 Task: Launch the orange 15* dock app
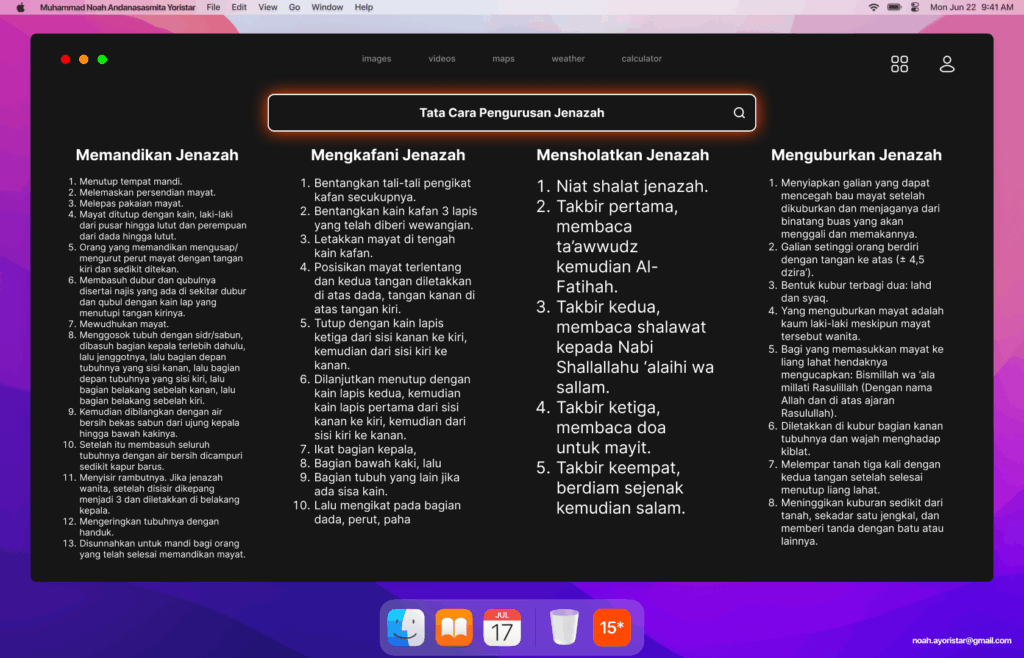[612, 628]
